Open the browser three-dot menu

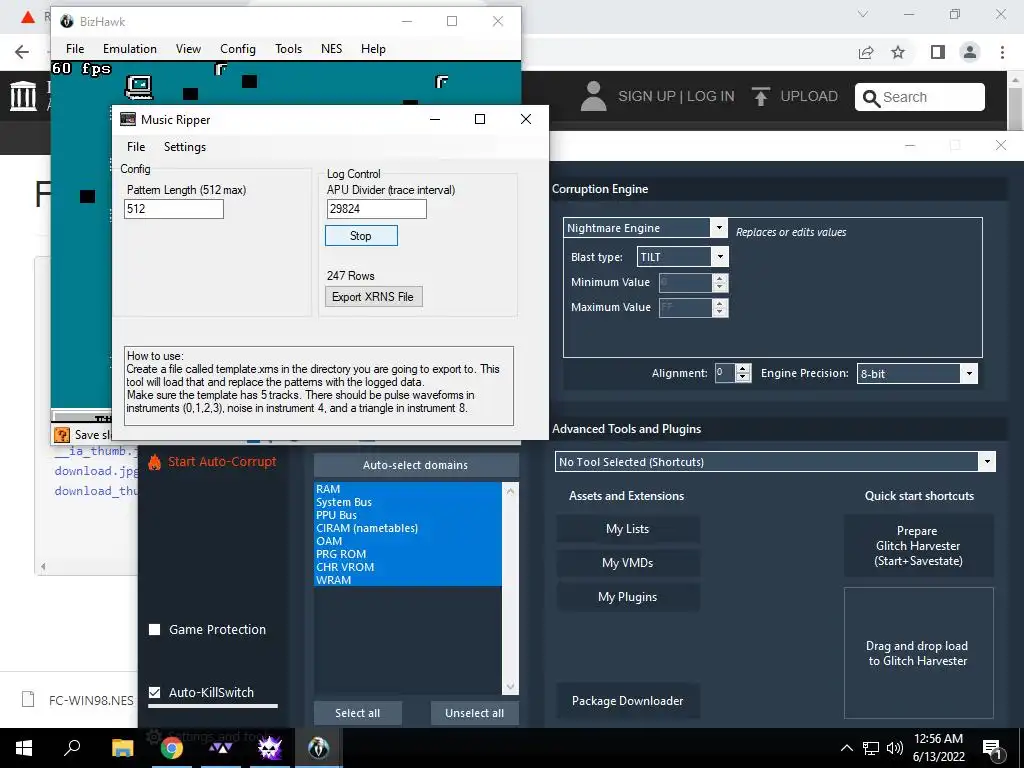click(x=1002, y=52)
